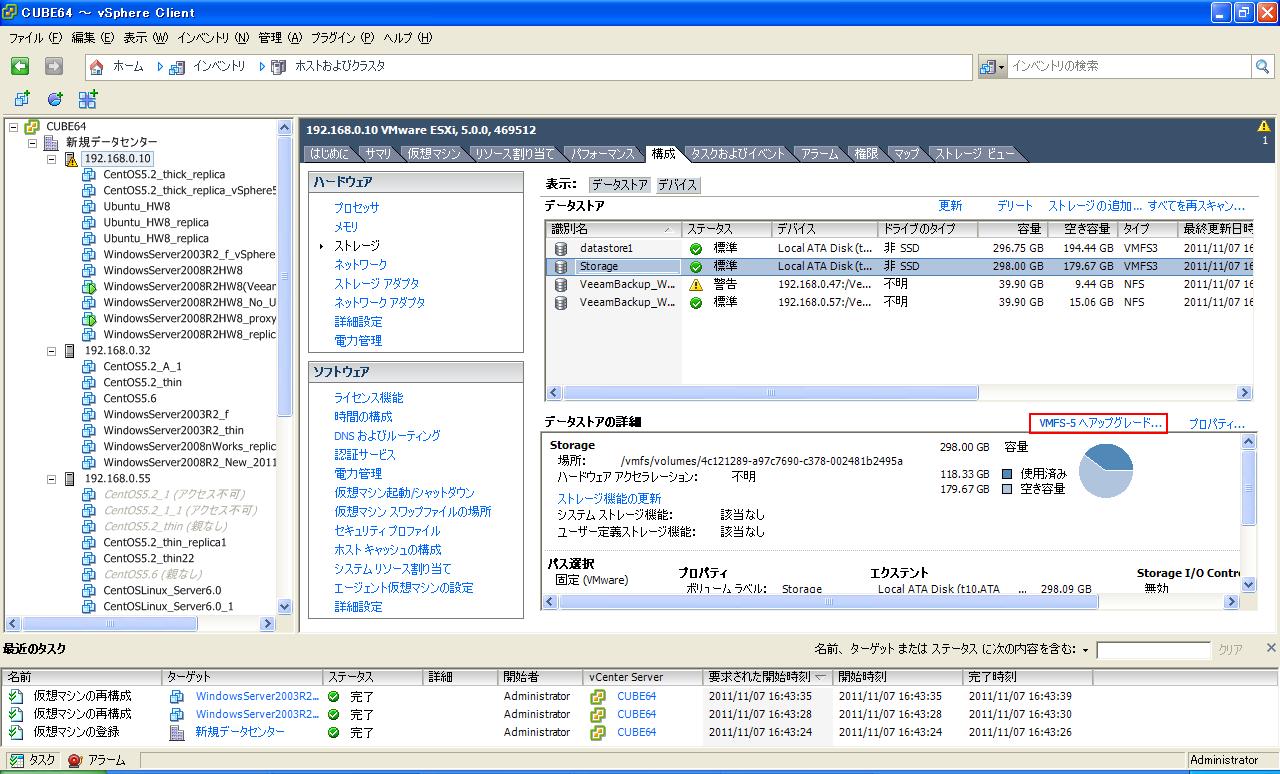Collapse the 192.168.0.32 host node
Screen dimensions: 1280x774
[x=52, y=351]
